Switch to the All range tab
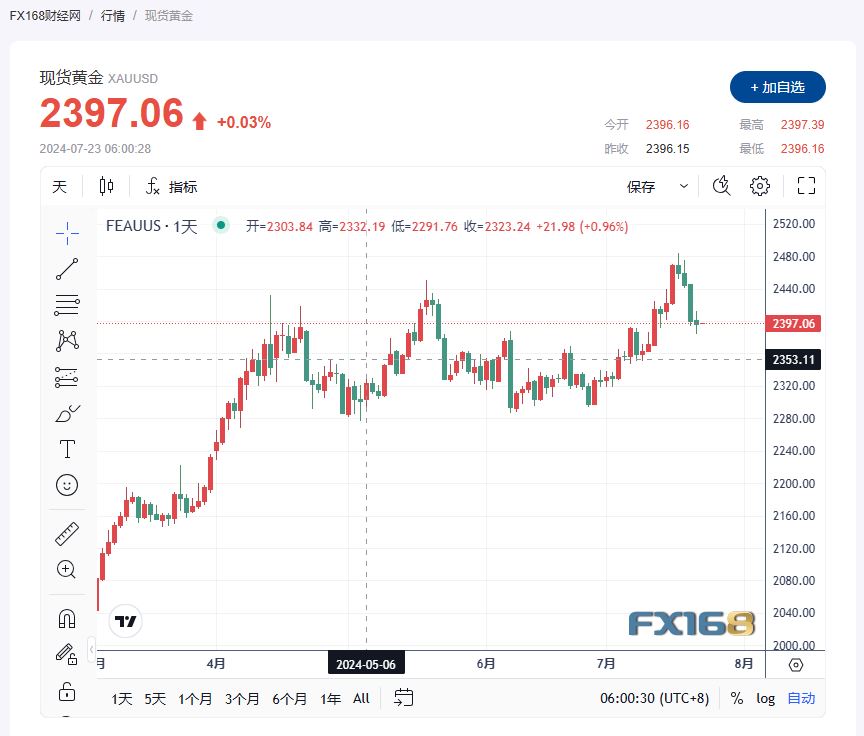864x736 pixels. [361, 699]
